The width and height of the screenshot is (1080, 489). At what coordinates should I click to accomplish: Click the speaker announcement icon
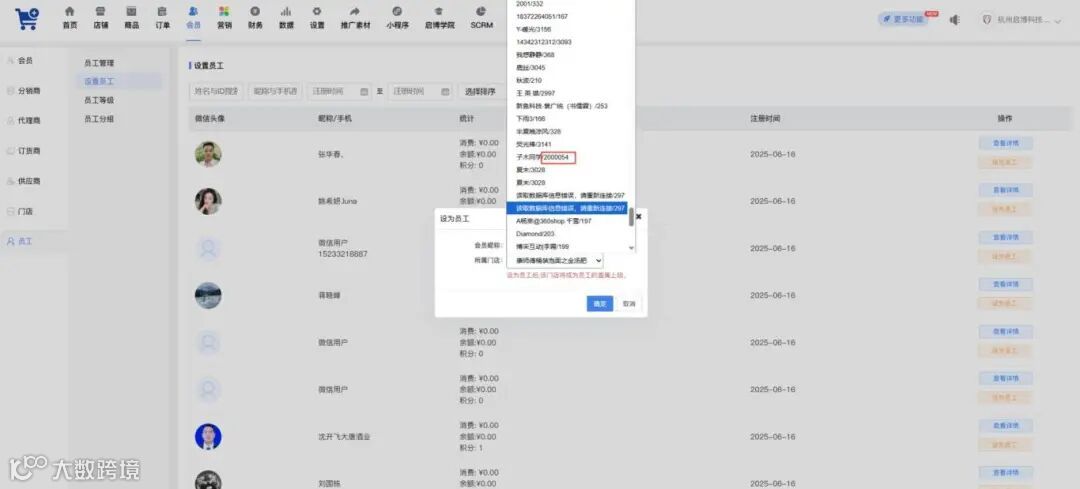point(955,20)
